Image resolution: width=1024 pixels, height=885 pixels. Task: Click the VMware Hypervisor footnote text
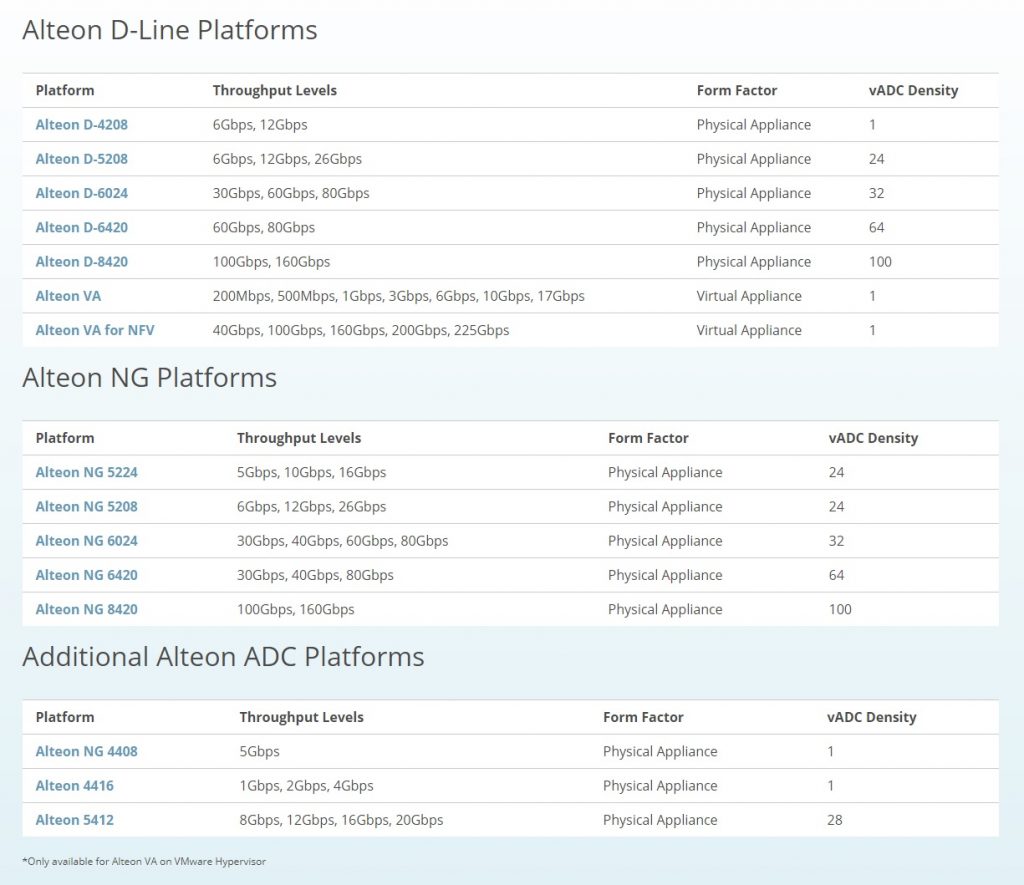pyautogui.click(x=144, y=861)
